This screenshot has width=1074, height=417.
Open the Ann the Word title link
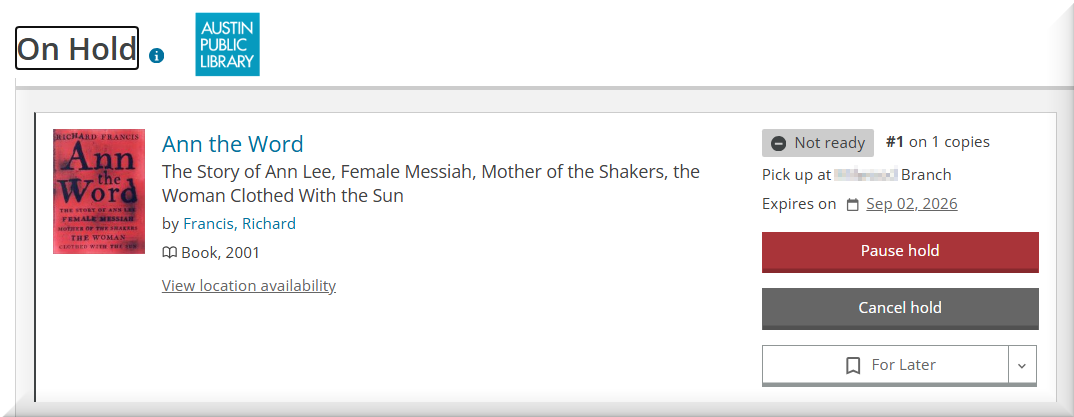(232, 144)
